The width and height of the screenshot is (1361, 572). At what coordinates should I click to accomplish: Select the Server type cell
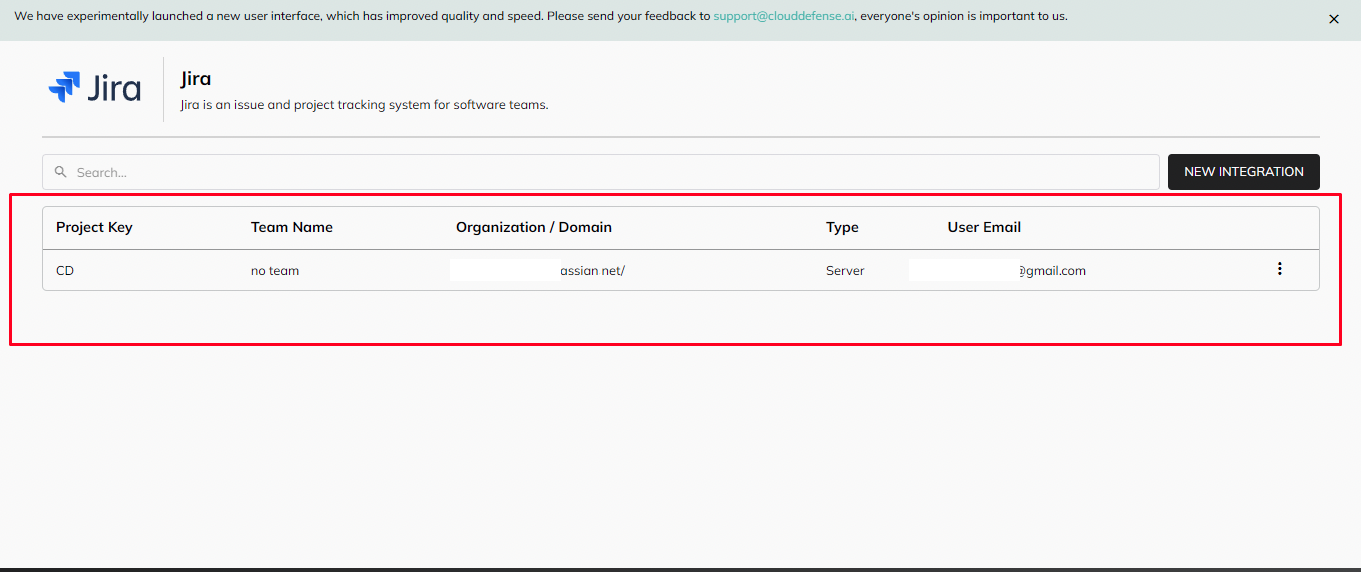(x=845, y=271)
